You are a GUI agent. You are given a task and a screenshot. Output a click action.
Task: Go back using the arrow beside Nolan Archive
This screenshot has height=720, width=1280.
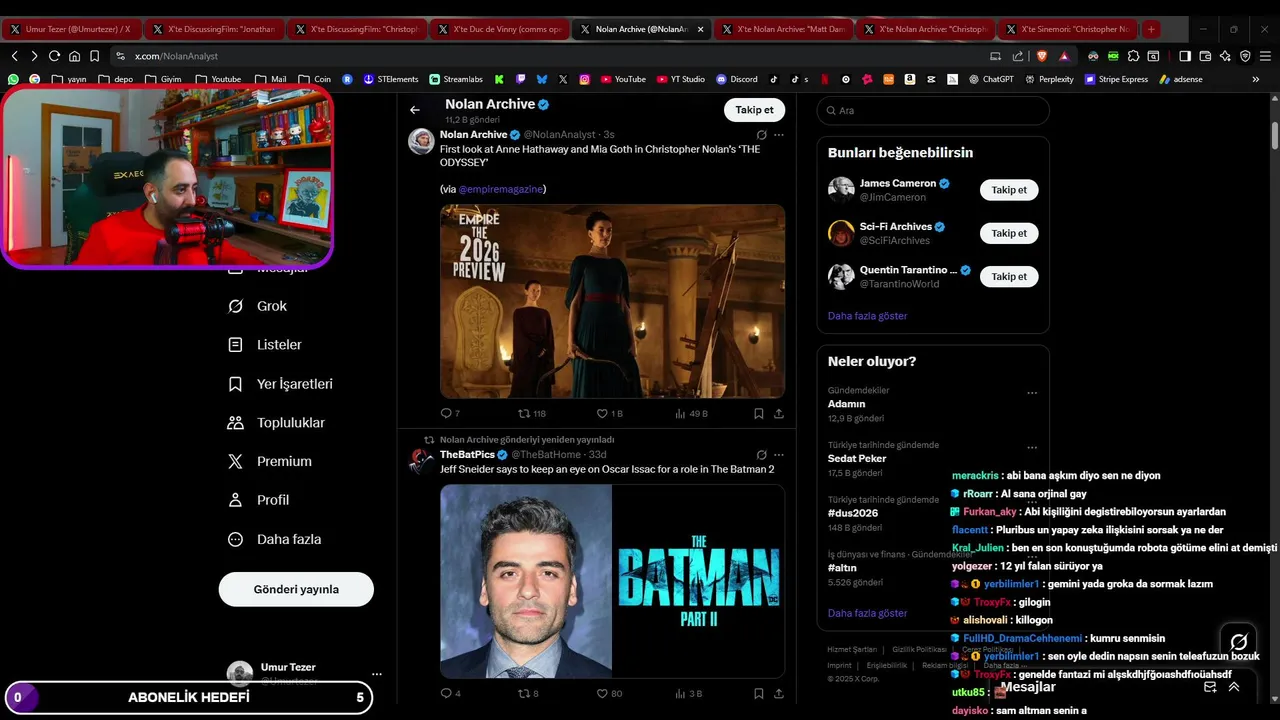tap(415, 110)
